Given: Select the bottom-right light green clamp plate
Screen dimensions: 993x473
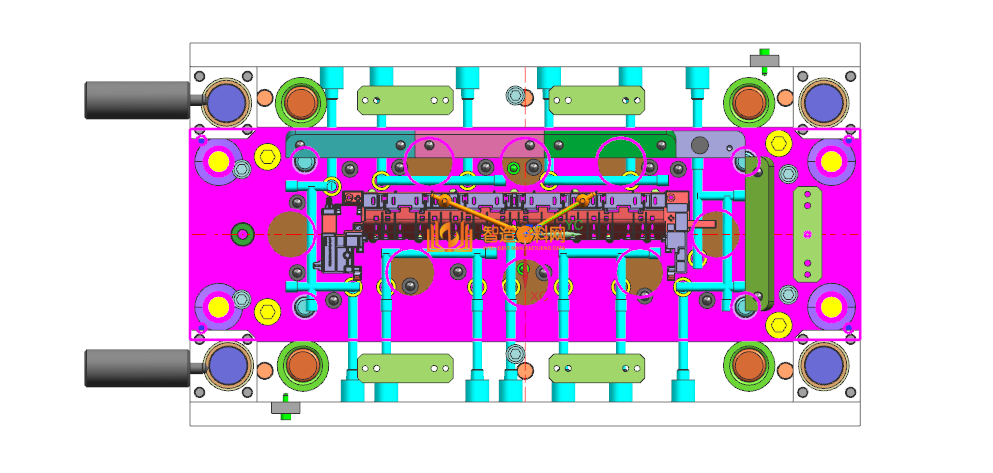Looking at the screenshot, I should point(597,368).
